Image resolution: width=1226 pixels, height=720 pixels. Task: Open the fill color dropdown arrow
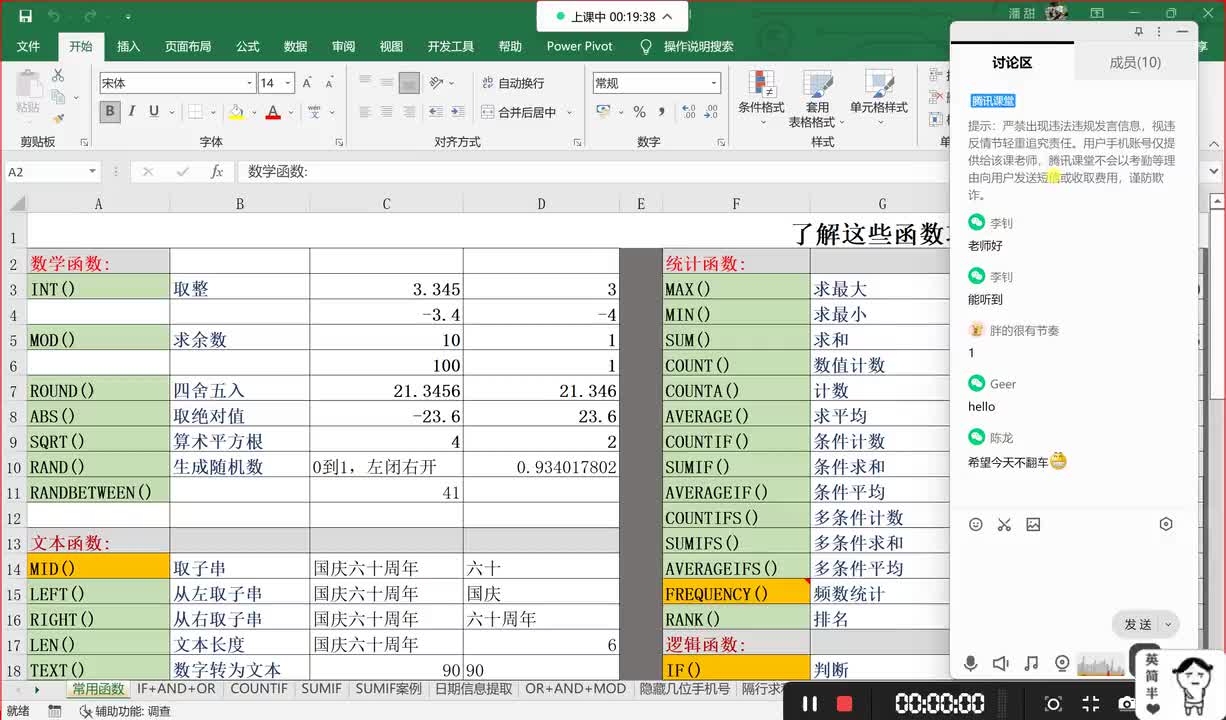coord(253,112)
